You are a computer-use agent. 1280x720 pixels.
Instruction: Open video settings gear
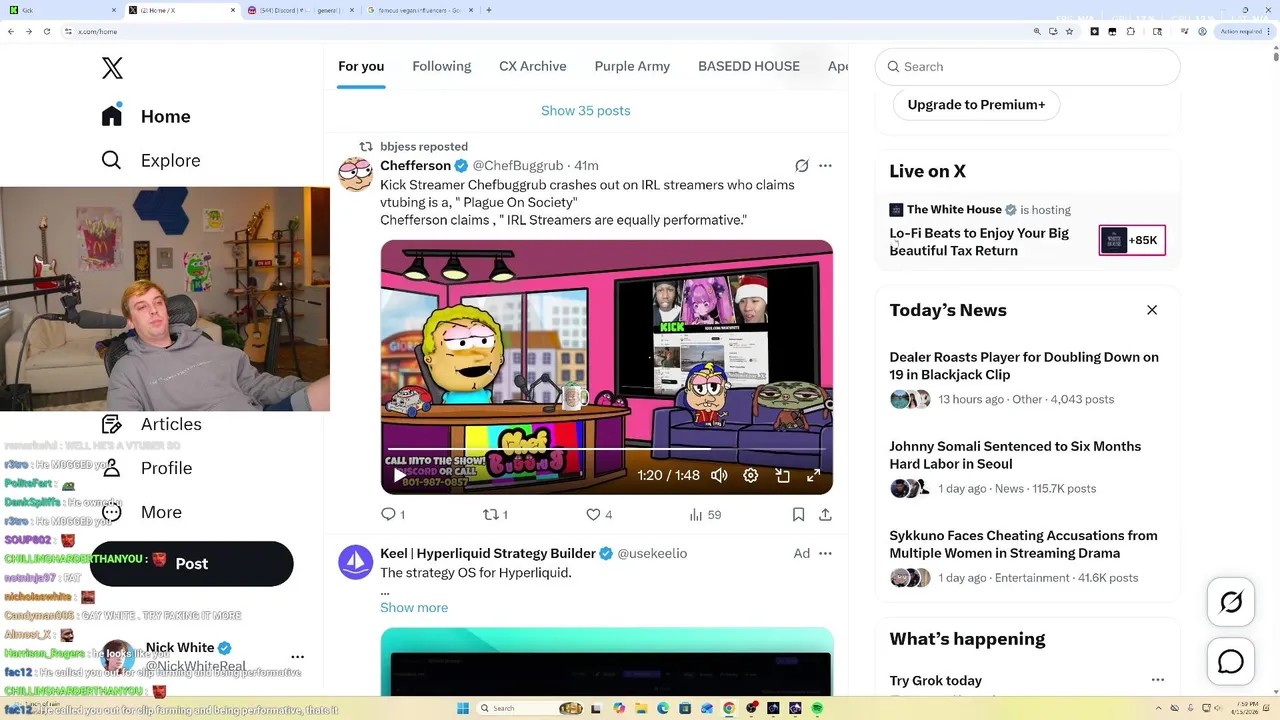tap(751, 475)
